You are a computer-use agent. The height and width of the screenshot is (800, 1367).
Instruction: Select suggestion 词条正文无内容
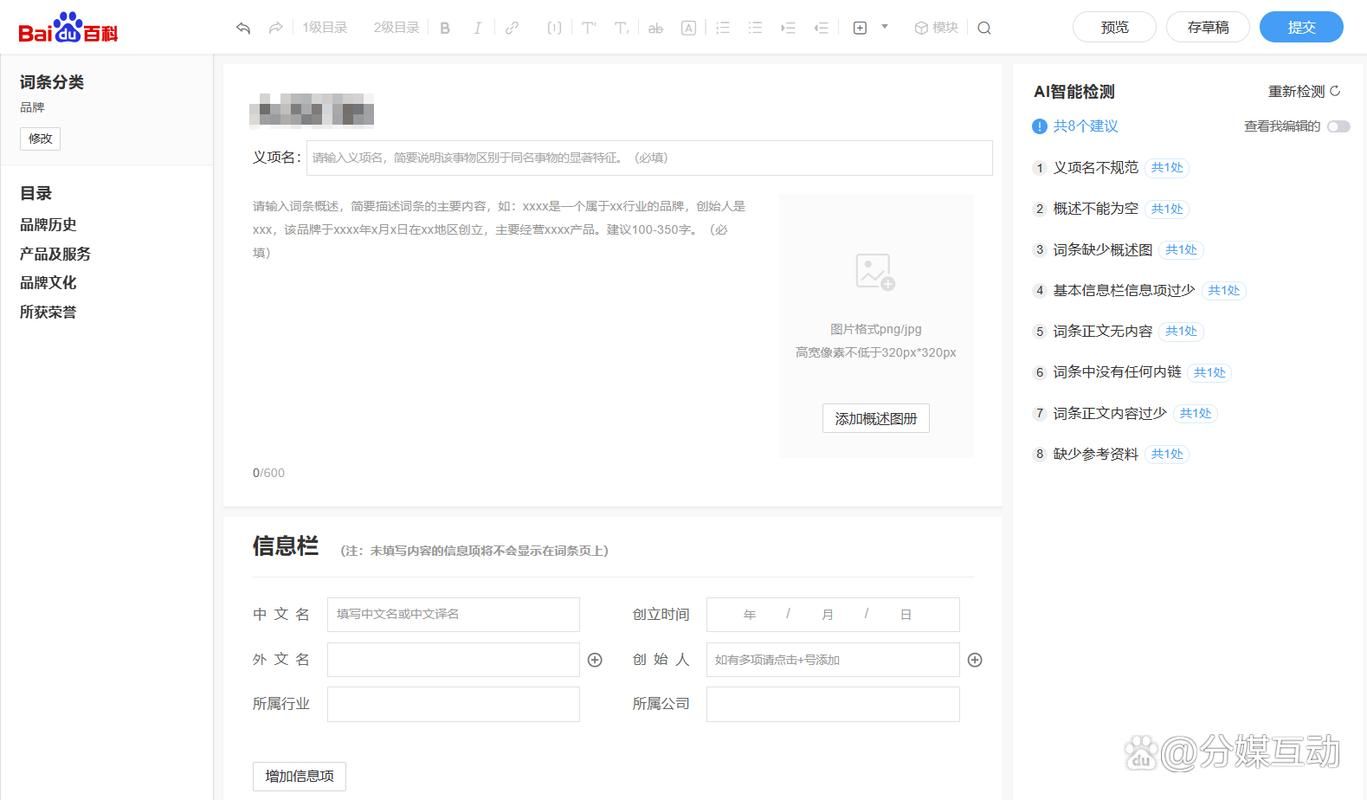(1102, 331)
